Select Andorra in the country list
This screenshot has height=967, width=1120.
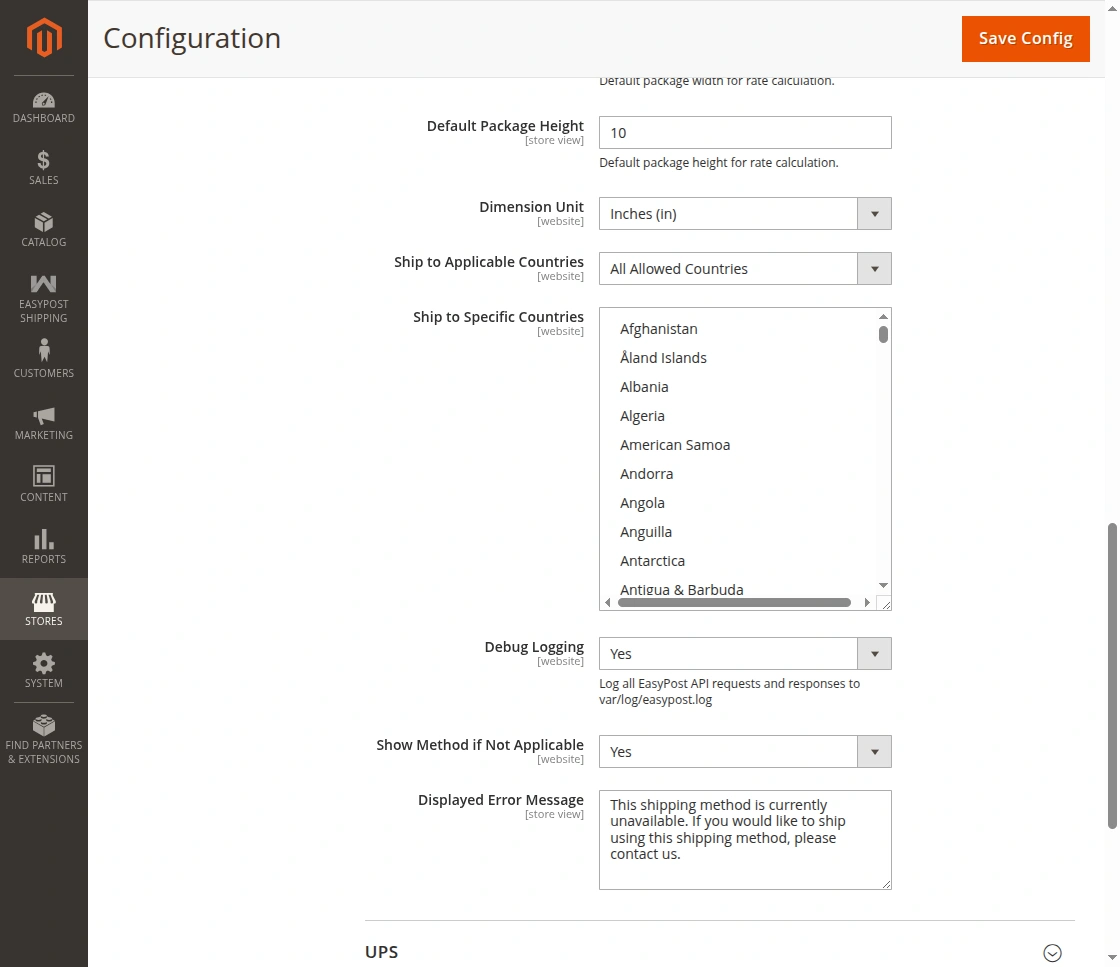pyautogui.click(x=646, y=474)
